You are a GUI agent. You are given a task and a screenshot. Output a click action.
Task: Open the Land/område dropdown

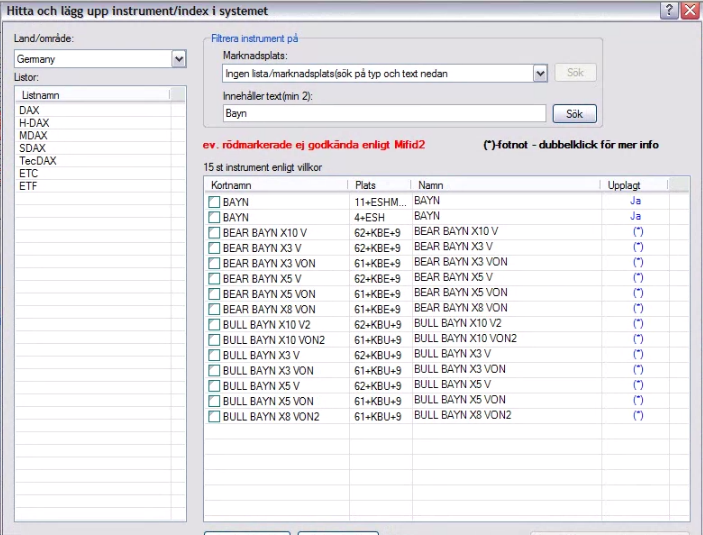point(179,60)
